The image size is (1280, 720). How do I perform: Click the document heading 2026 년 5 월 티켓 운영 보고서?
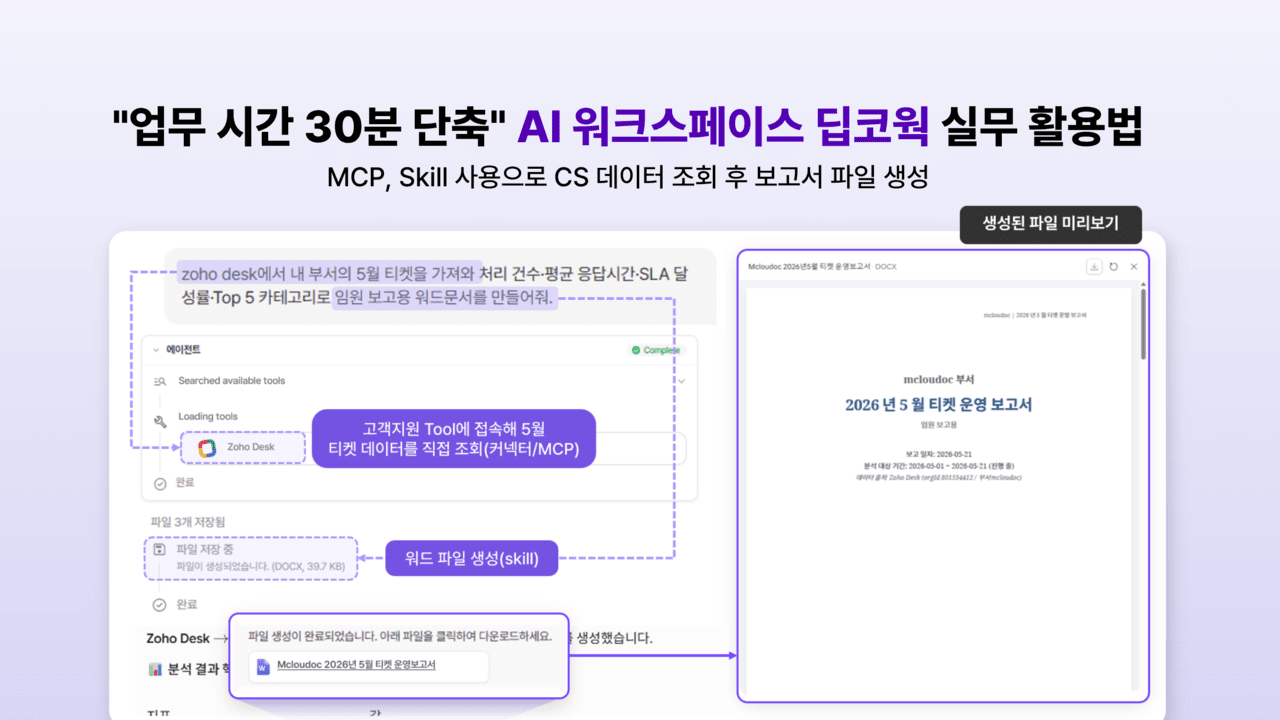coord(938,405)
